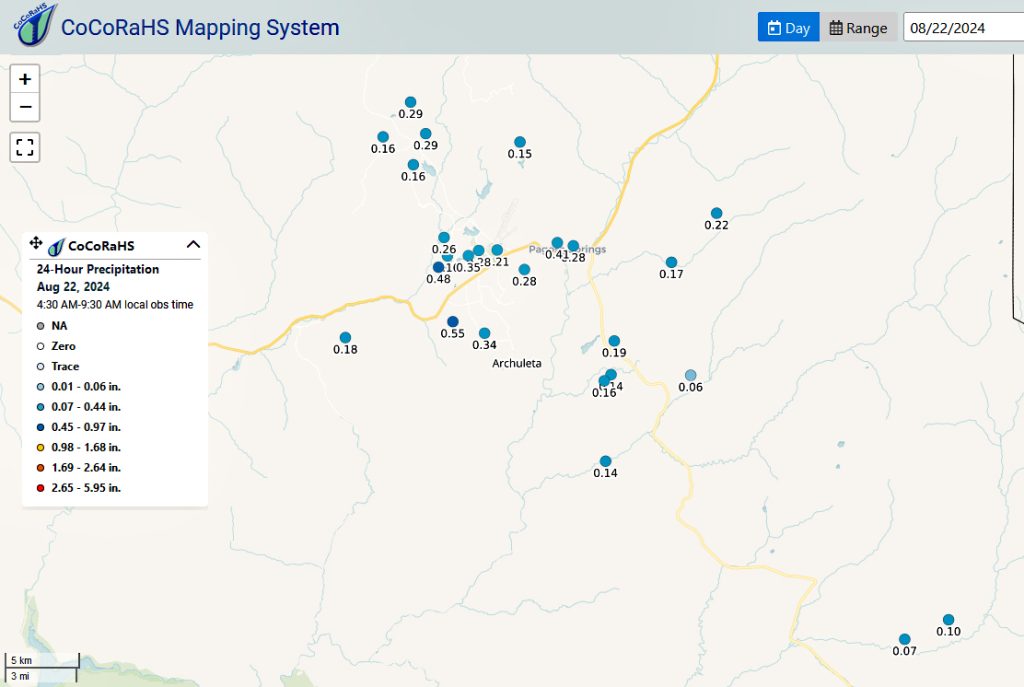
Task: Click the "Archuleta" map label
Action: pos(517,363)
